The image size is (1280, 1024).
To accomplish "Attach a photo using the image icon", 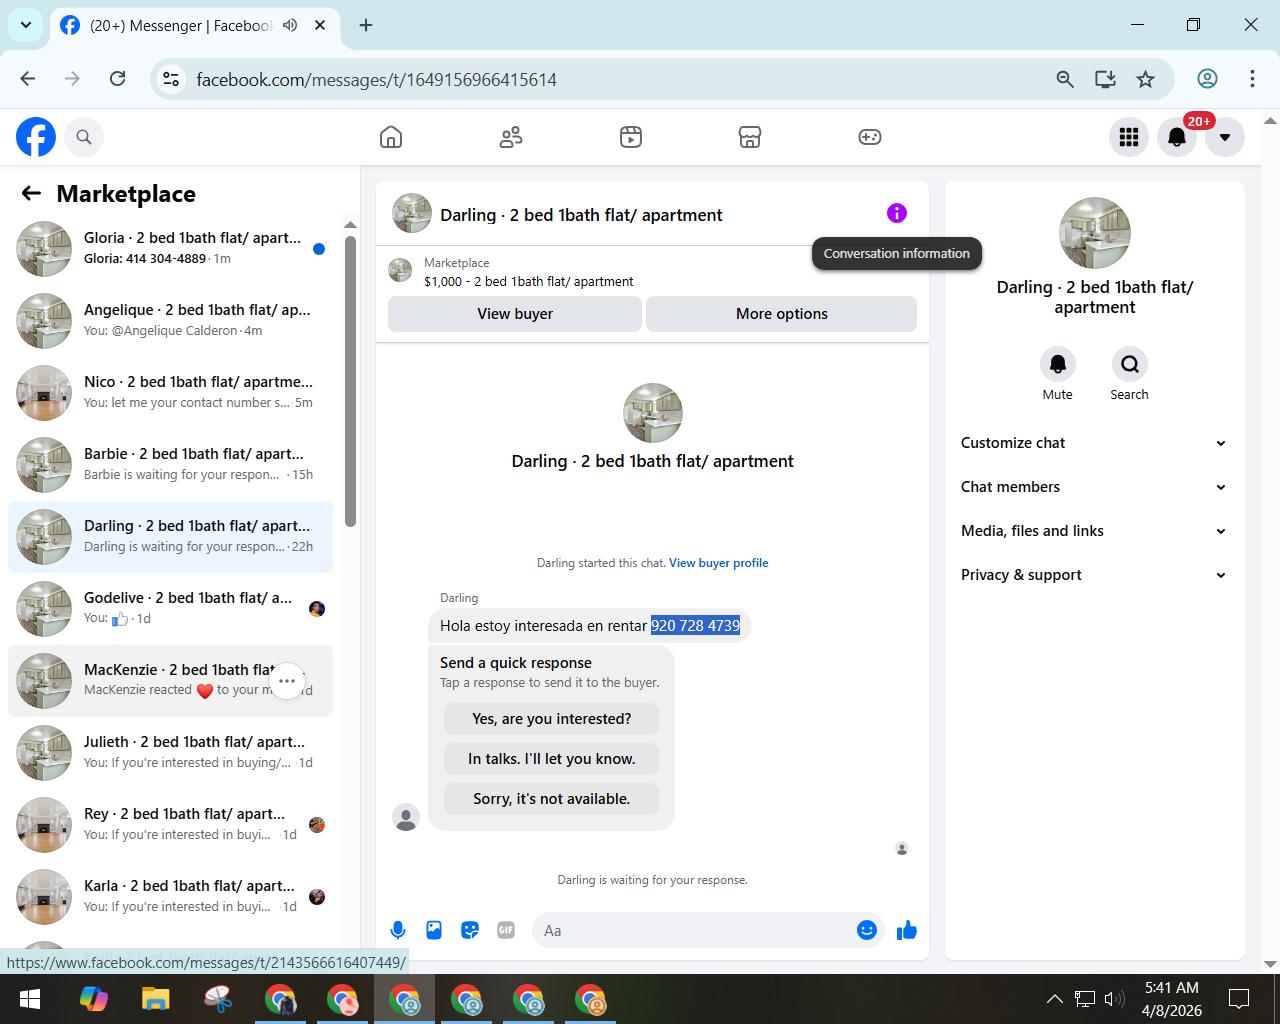I will pyautogui.click(x=434, y=931).
